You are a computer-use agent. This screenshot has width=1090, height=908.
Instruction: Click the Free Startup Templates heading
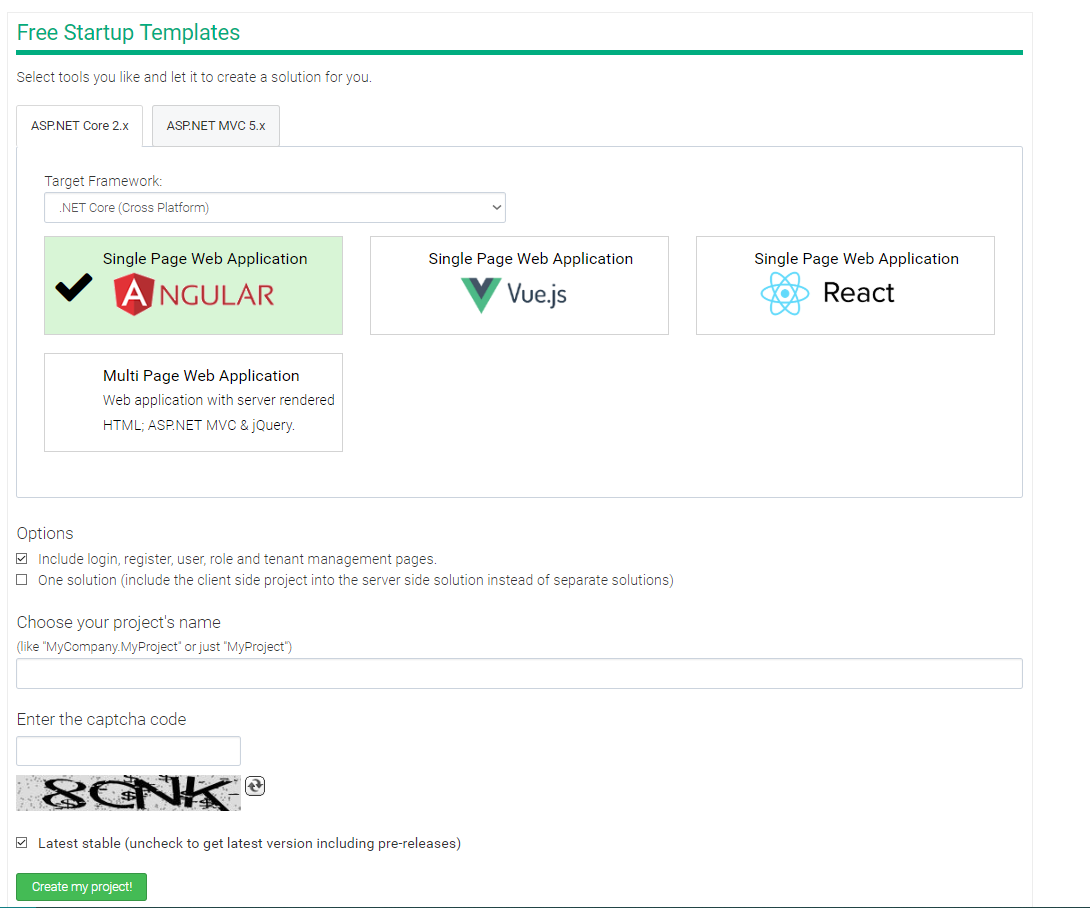(129, 33)
